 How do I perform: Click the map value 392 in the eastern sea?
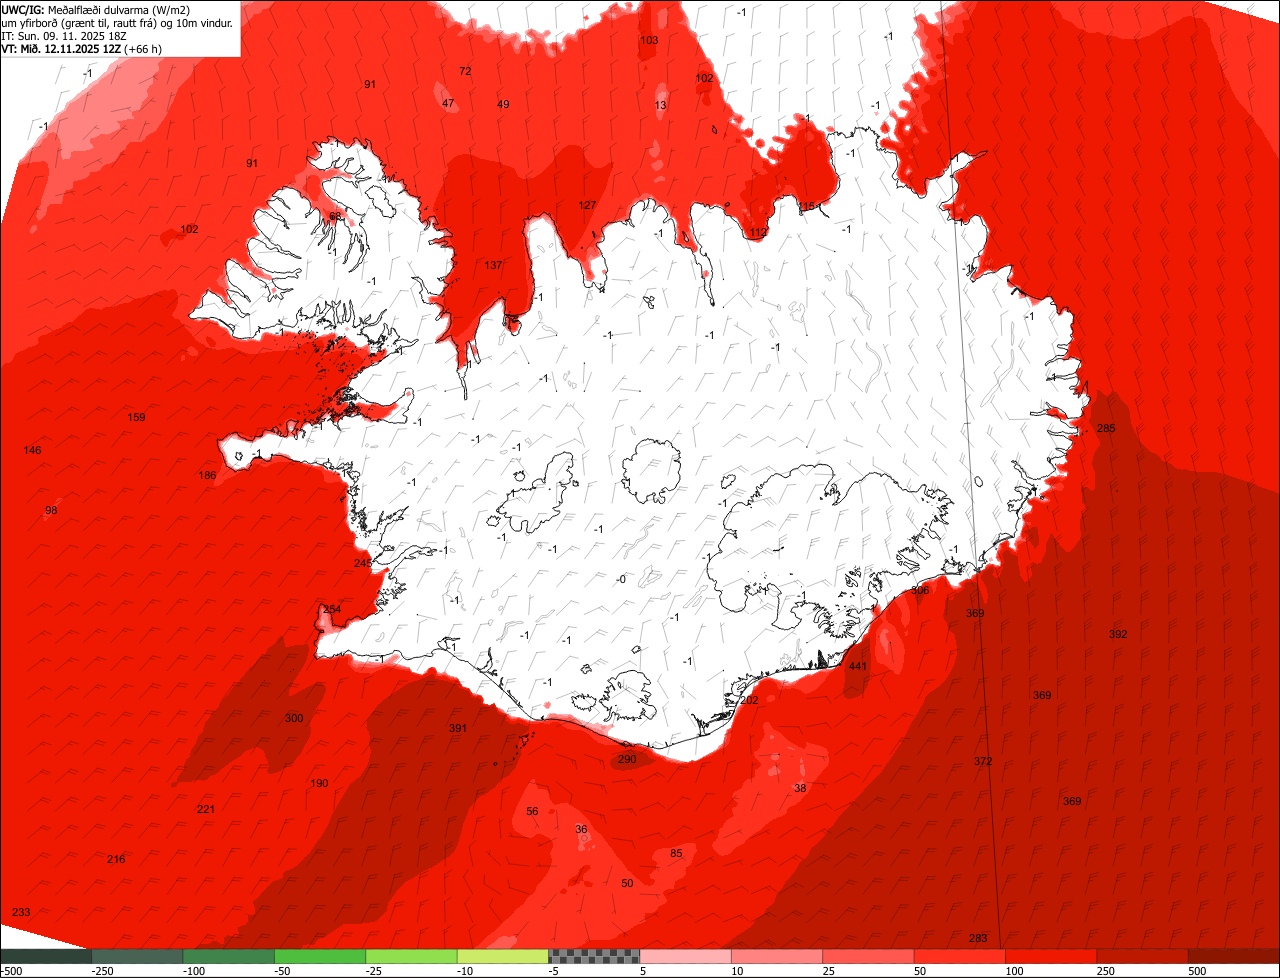point(1118,634)
